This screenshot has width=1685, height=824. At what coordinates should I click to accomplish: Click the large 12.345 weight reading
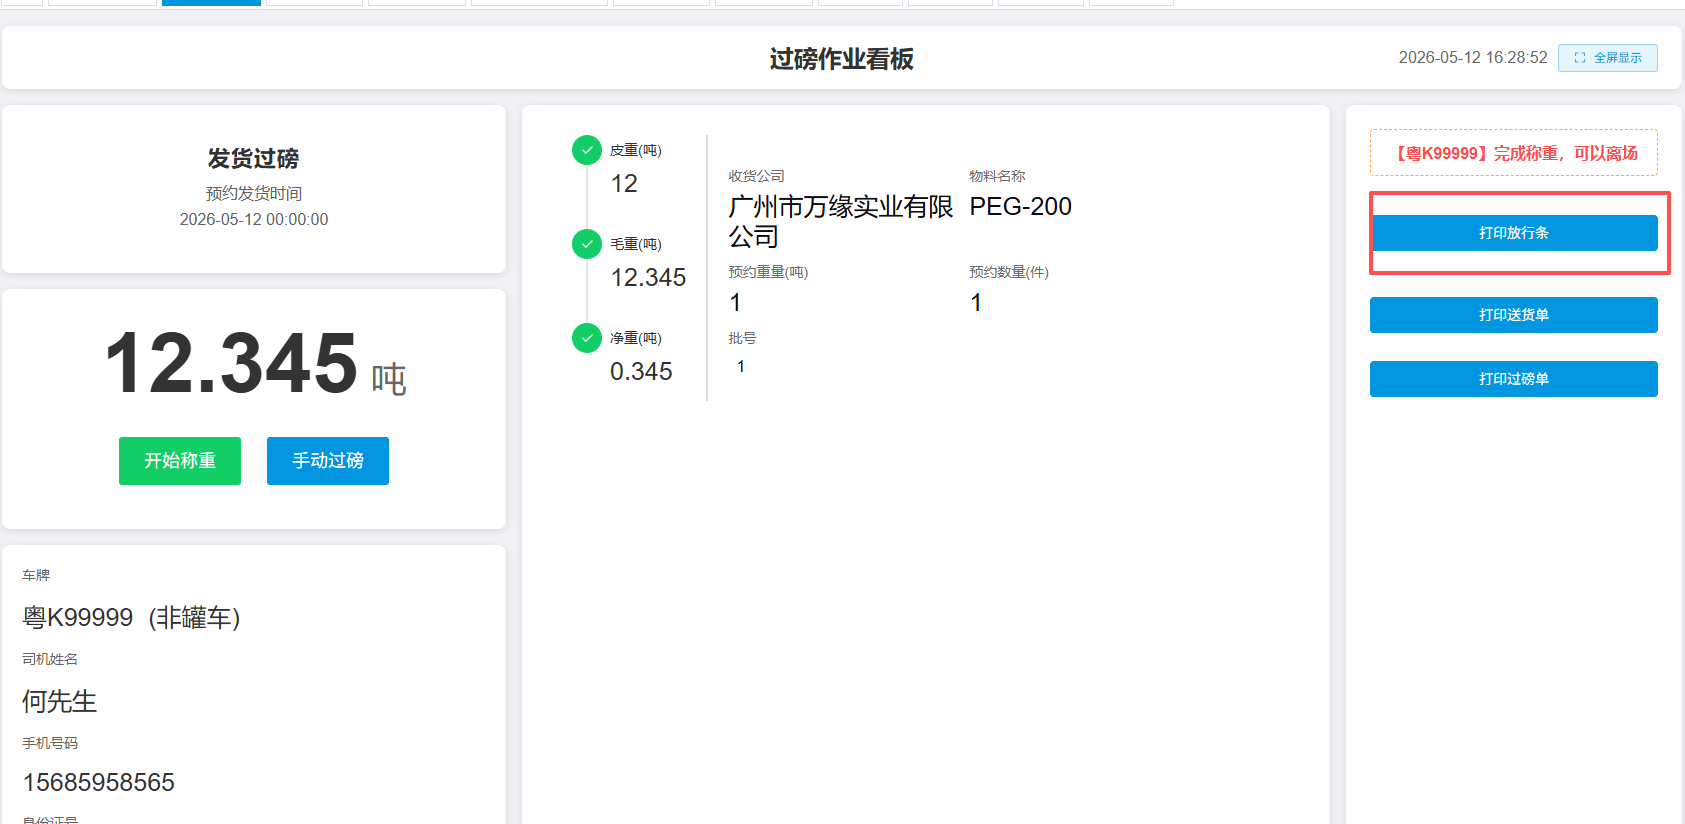tap(231, 363)
